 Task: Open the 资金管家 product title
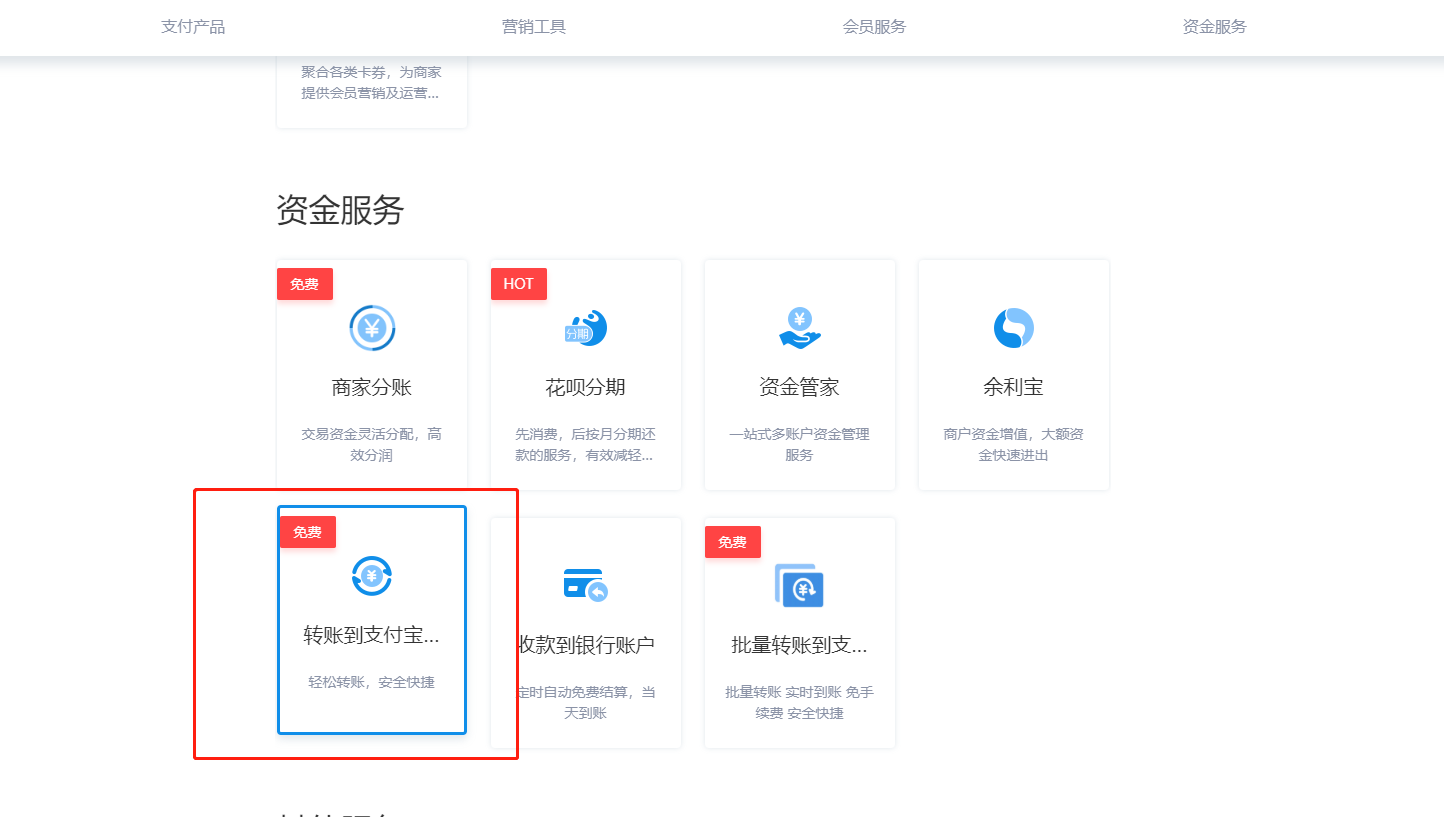[x=800, y=388]
